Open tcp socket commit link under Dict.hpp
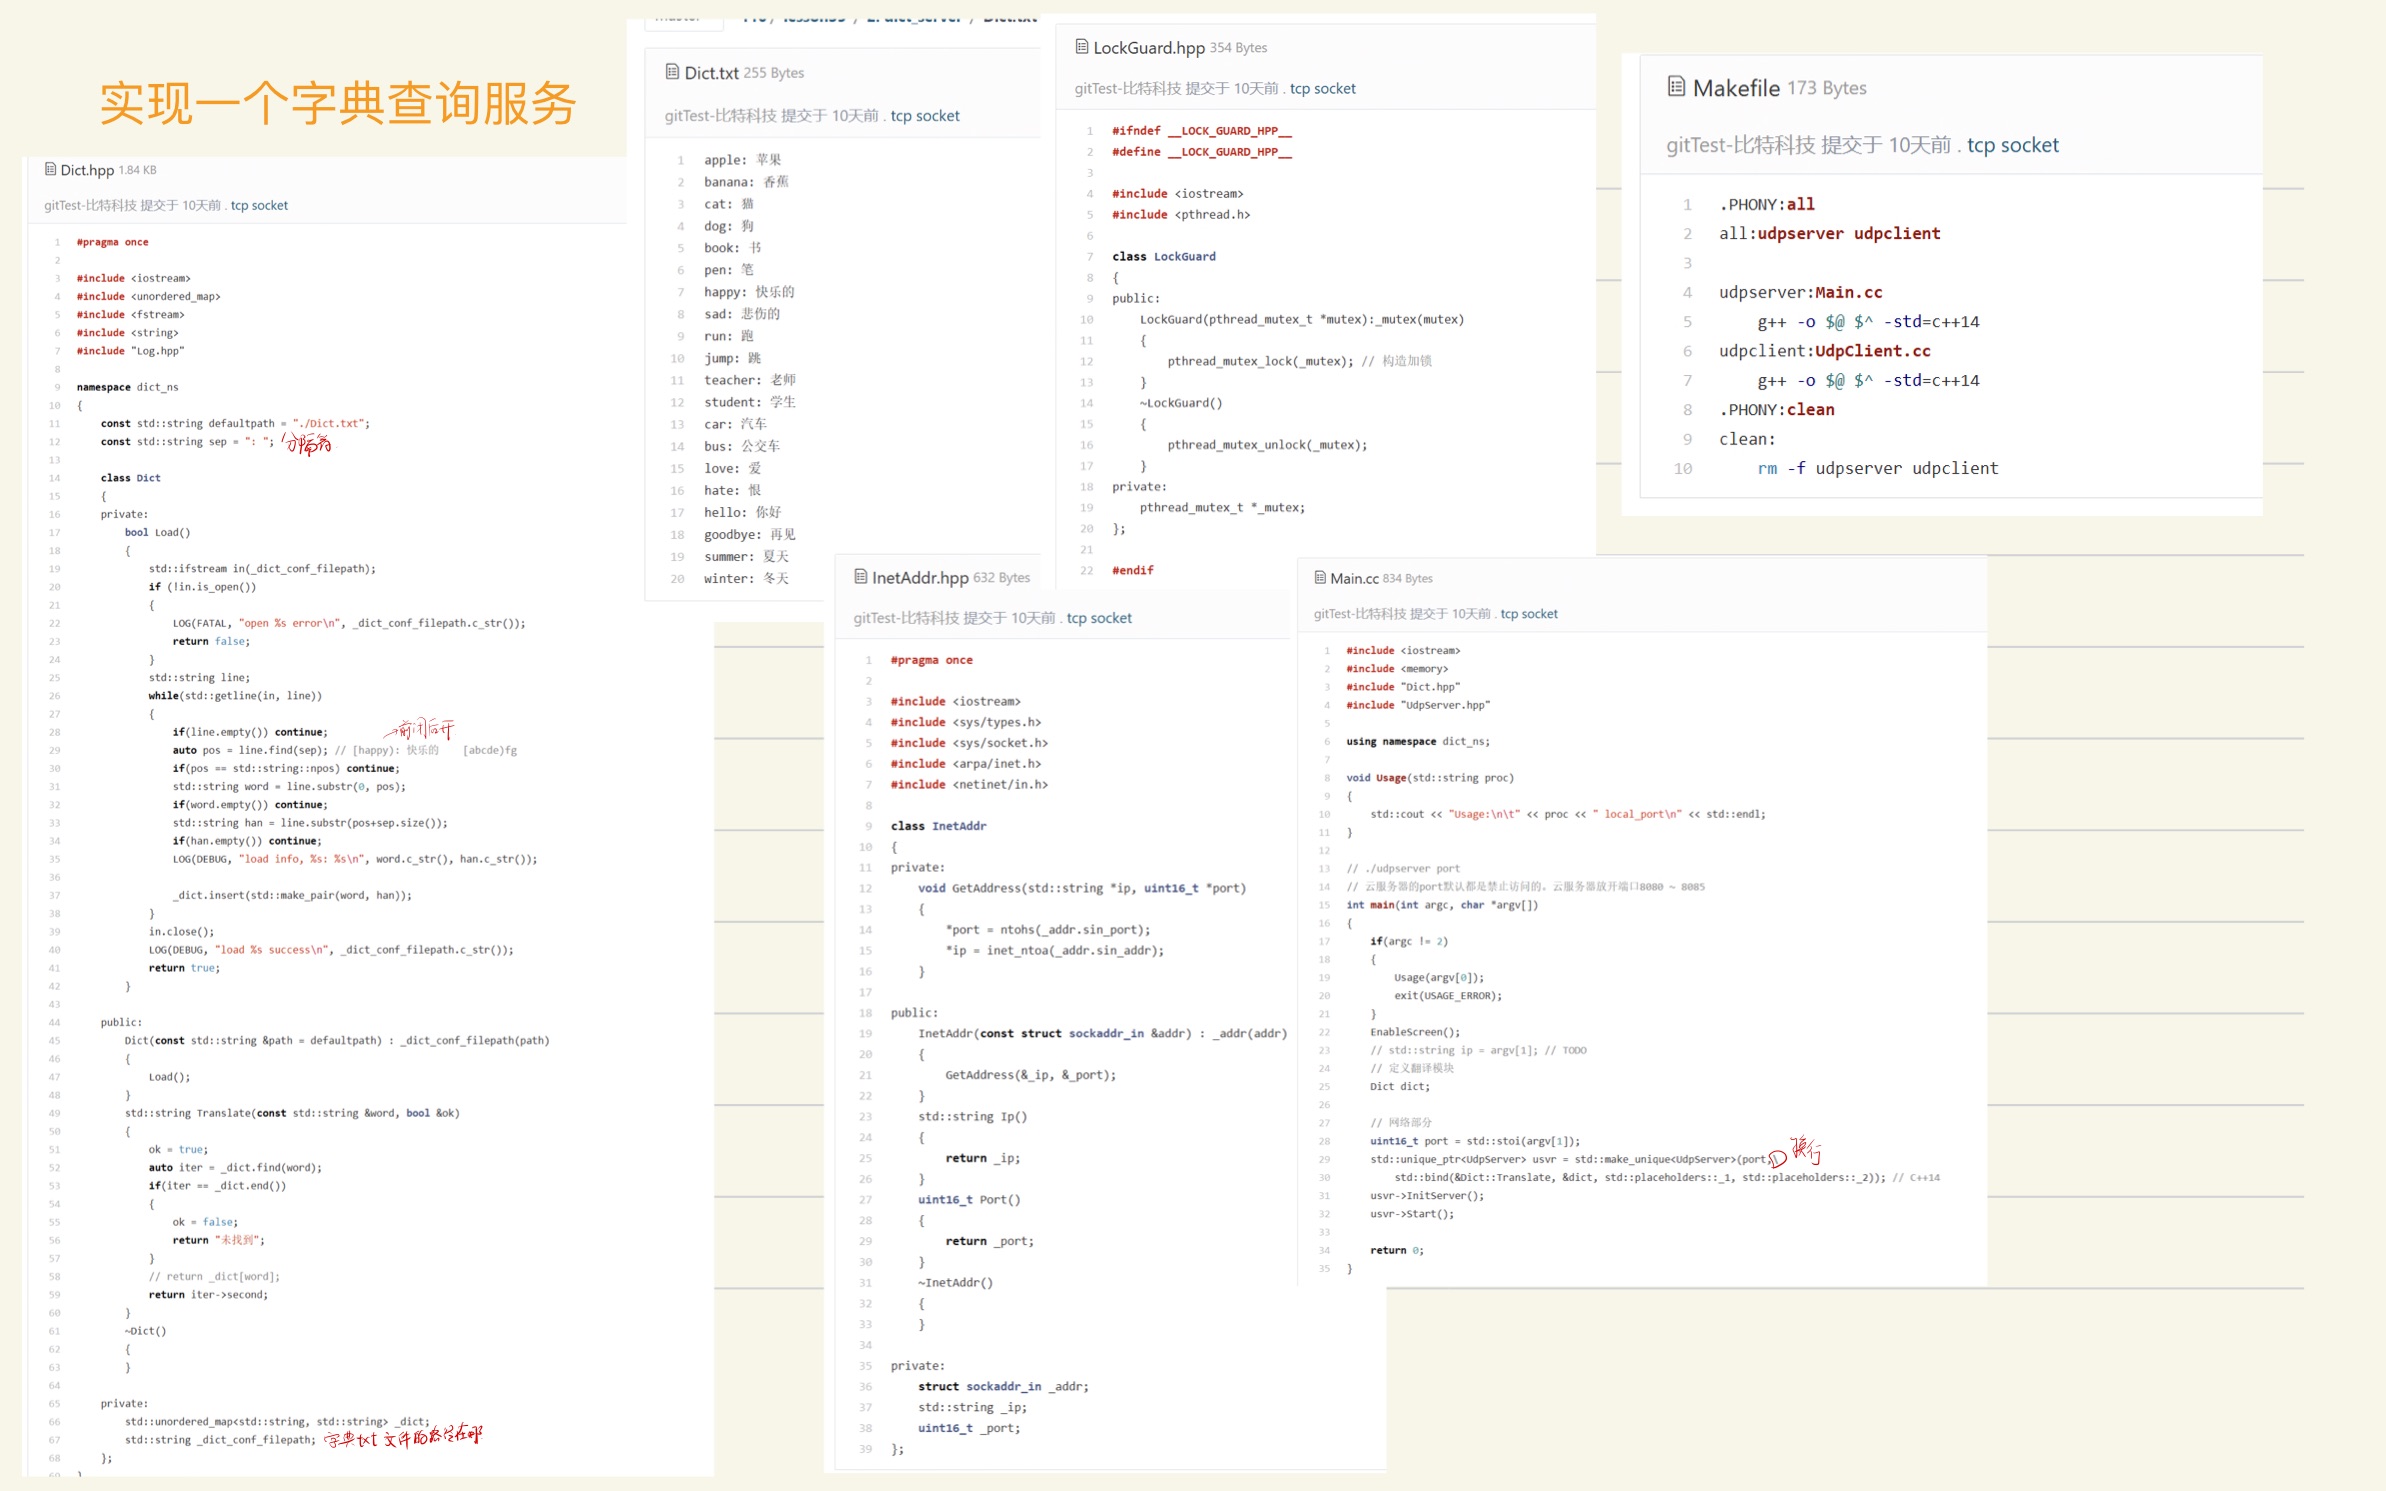The image size is (2386, 1491). click(259, 206)
